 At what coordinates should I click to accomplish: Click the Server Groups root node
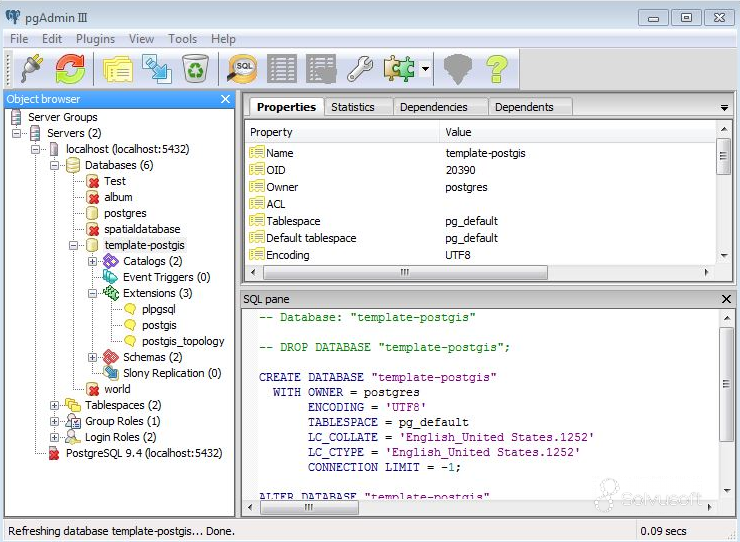(62, 117)
